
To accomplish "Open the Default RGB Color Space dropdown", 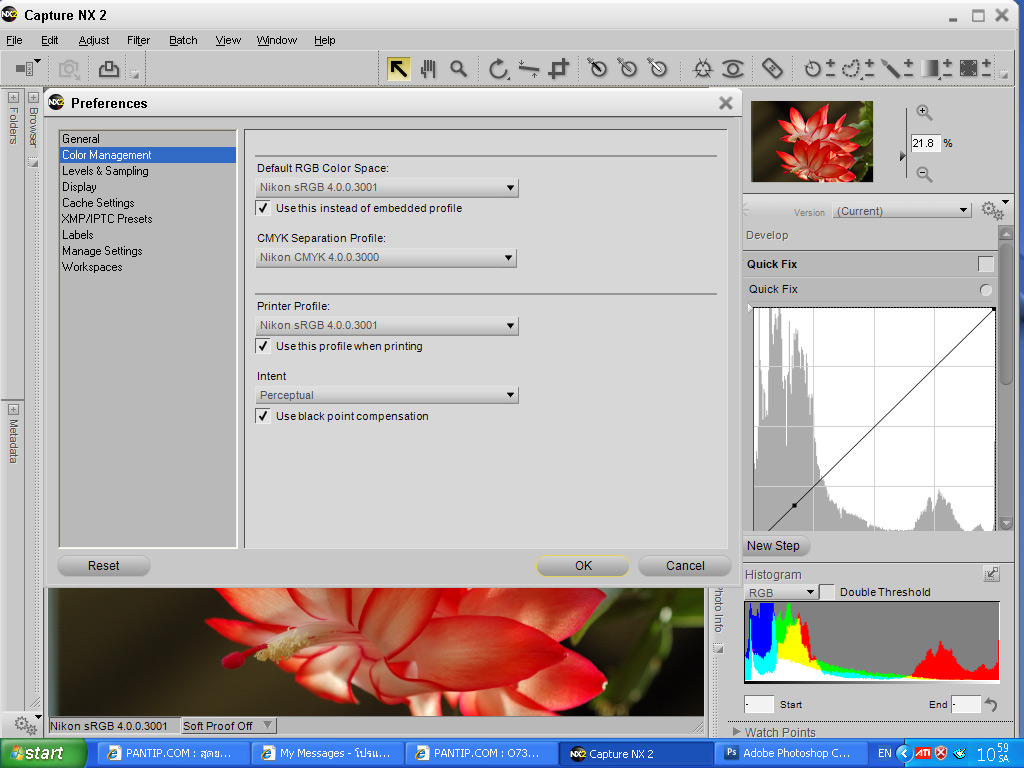I will click(387, 188).
